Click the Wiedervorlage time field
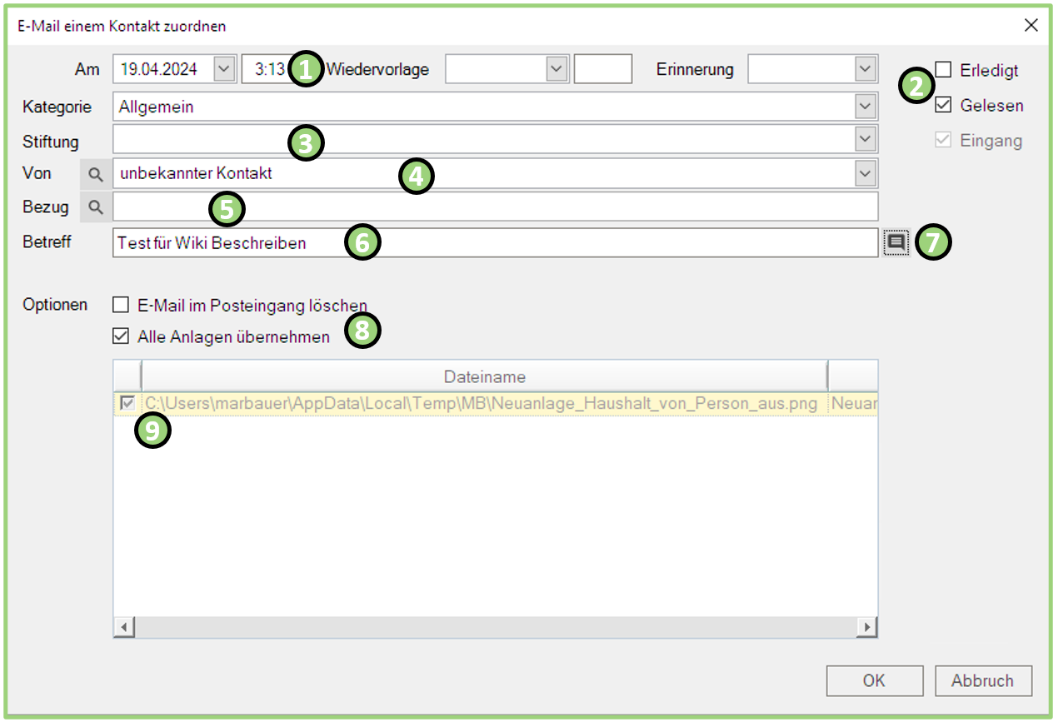Screen dimensions: 1058x722 tap(603, 69)
